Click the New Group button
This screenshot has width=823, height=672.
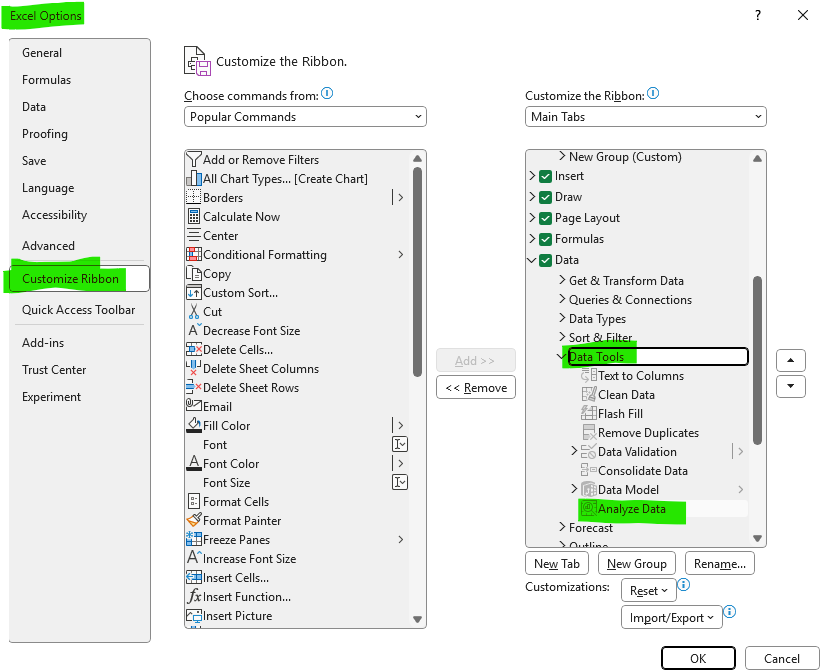tap(637, 563)
